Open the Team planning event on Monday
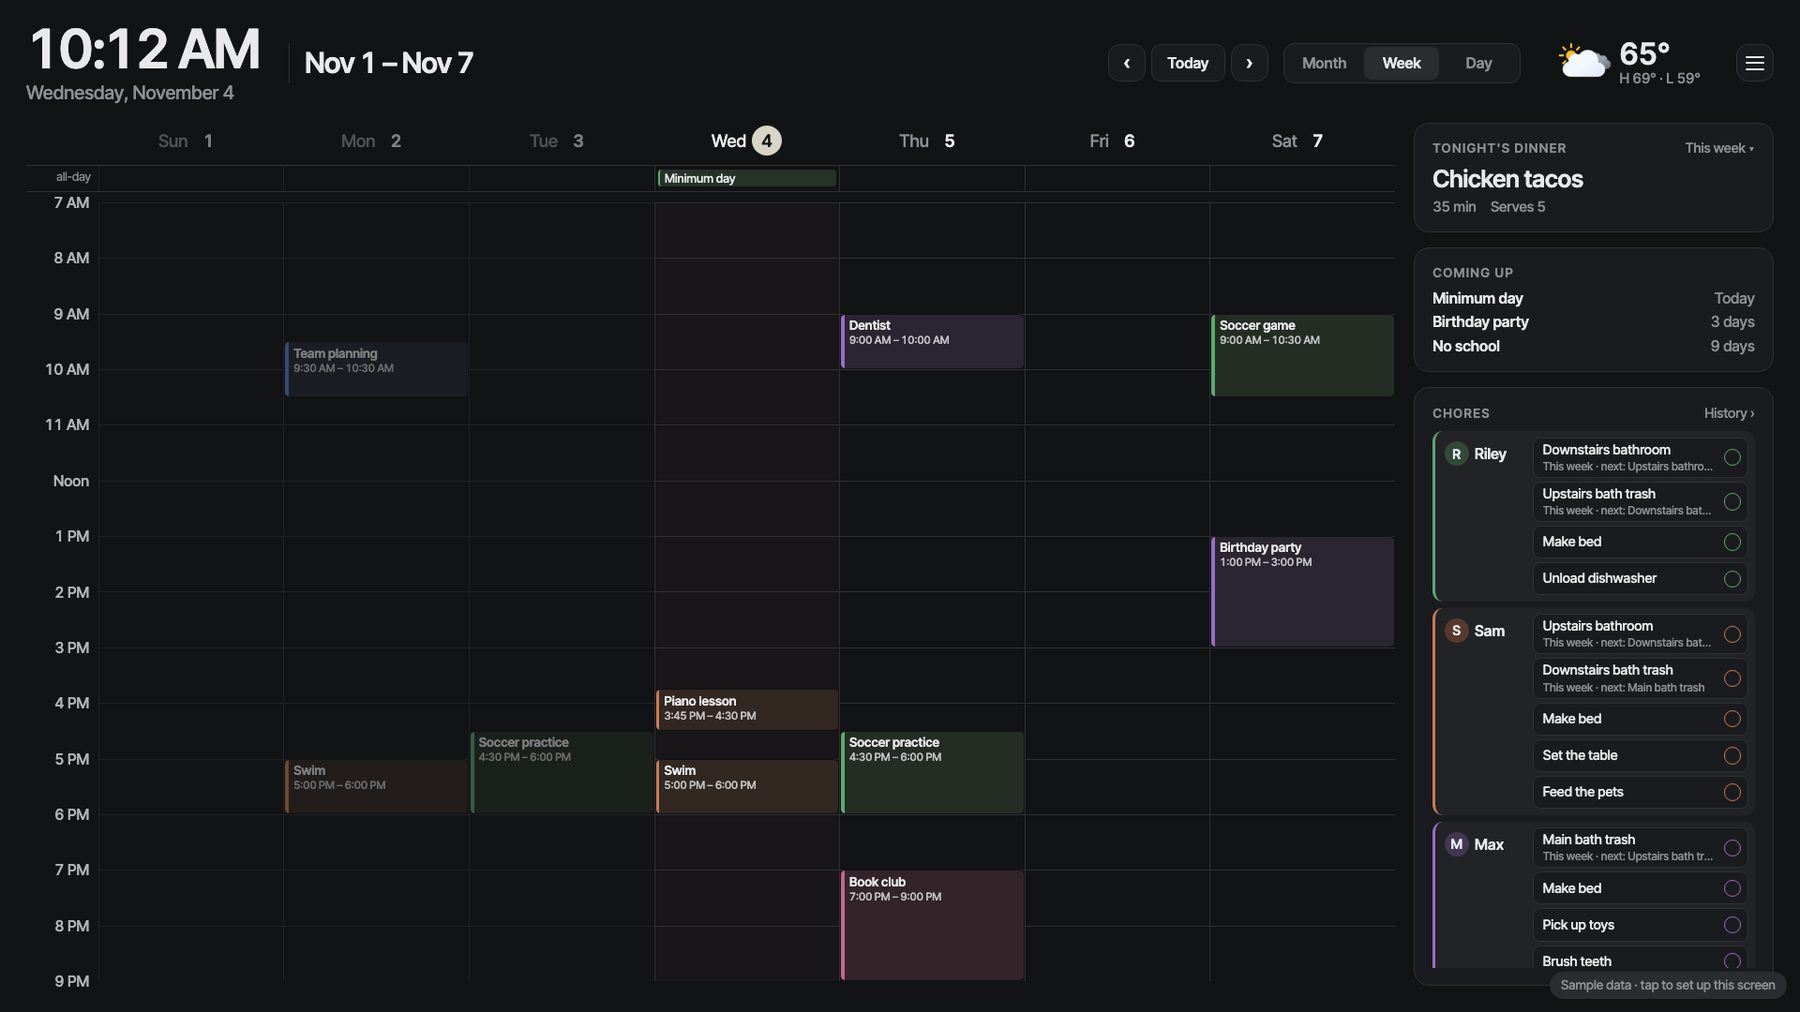 pos(376,369)
